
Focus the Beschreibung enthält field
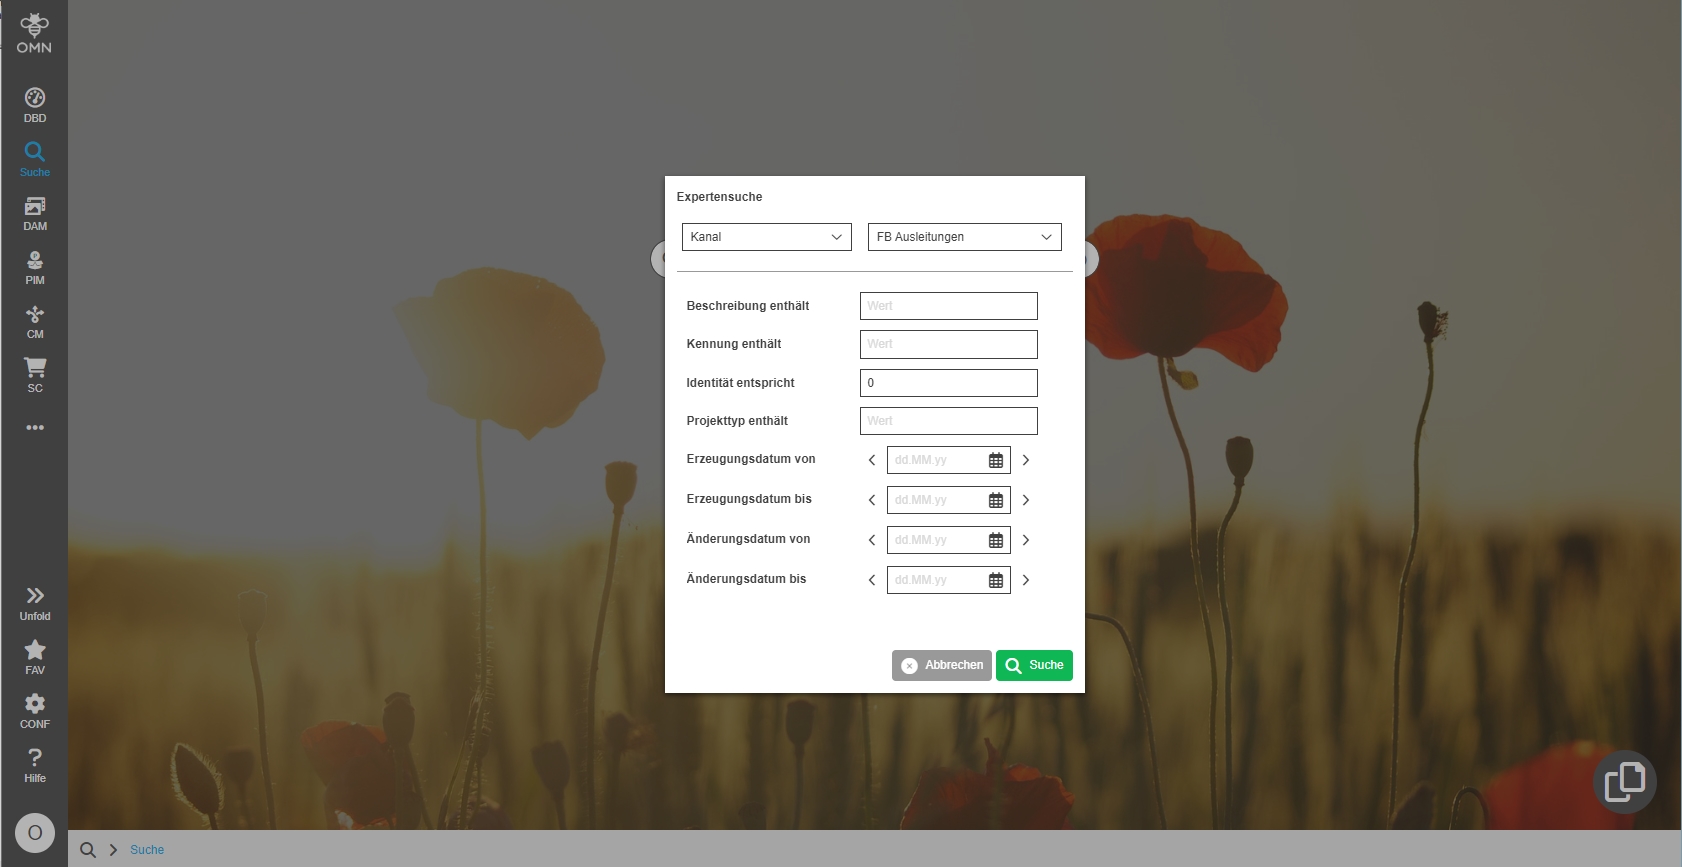pos(949,306)
